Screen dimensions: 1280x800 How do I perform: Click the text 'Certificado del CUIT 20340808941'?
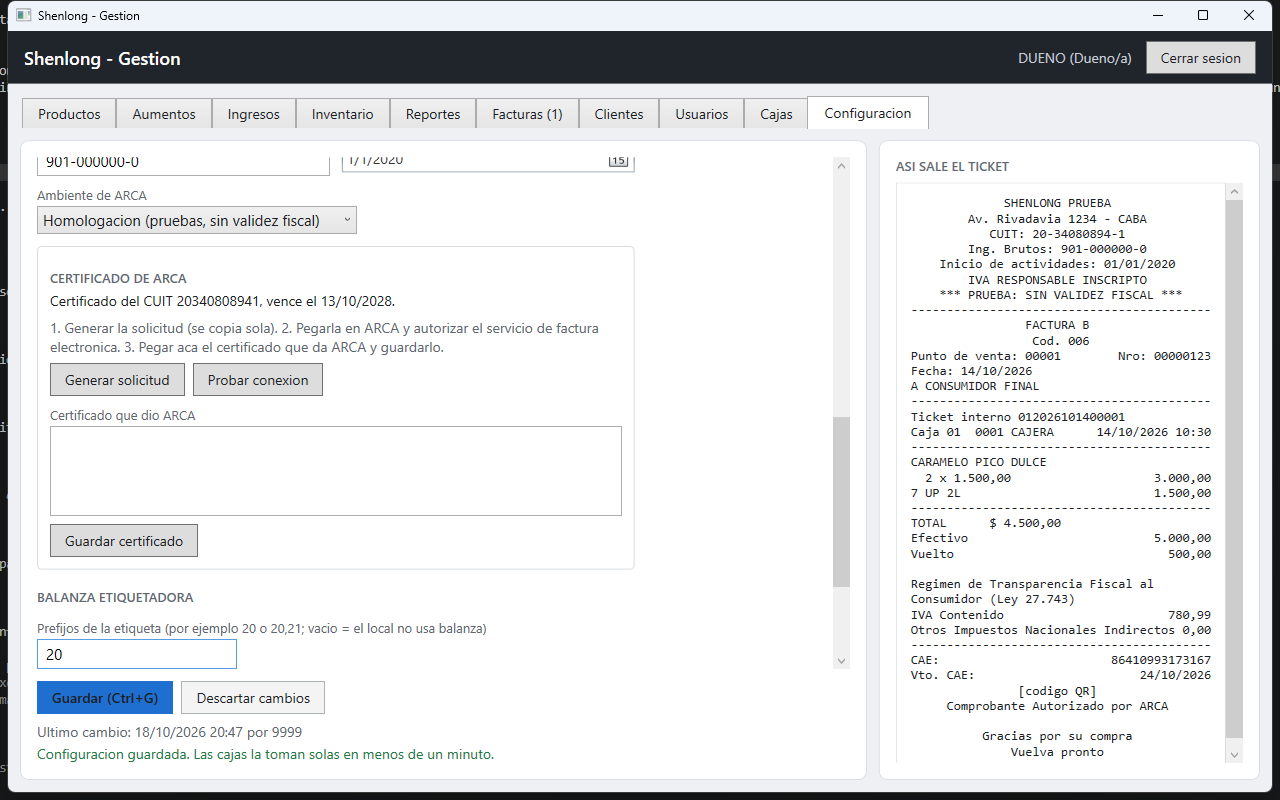point(156,301)
